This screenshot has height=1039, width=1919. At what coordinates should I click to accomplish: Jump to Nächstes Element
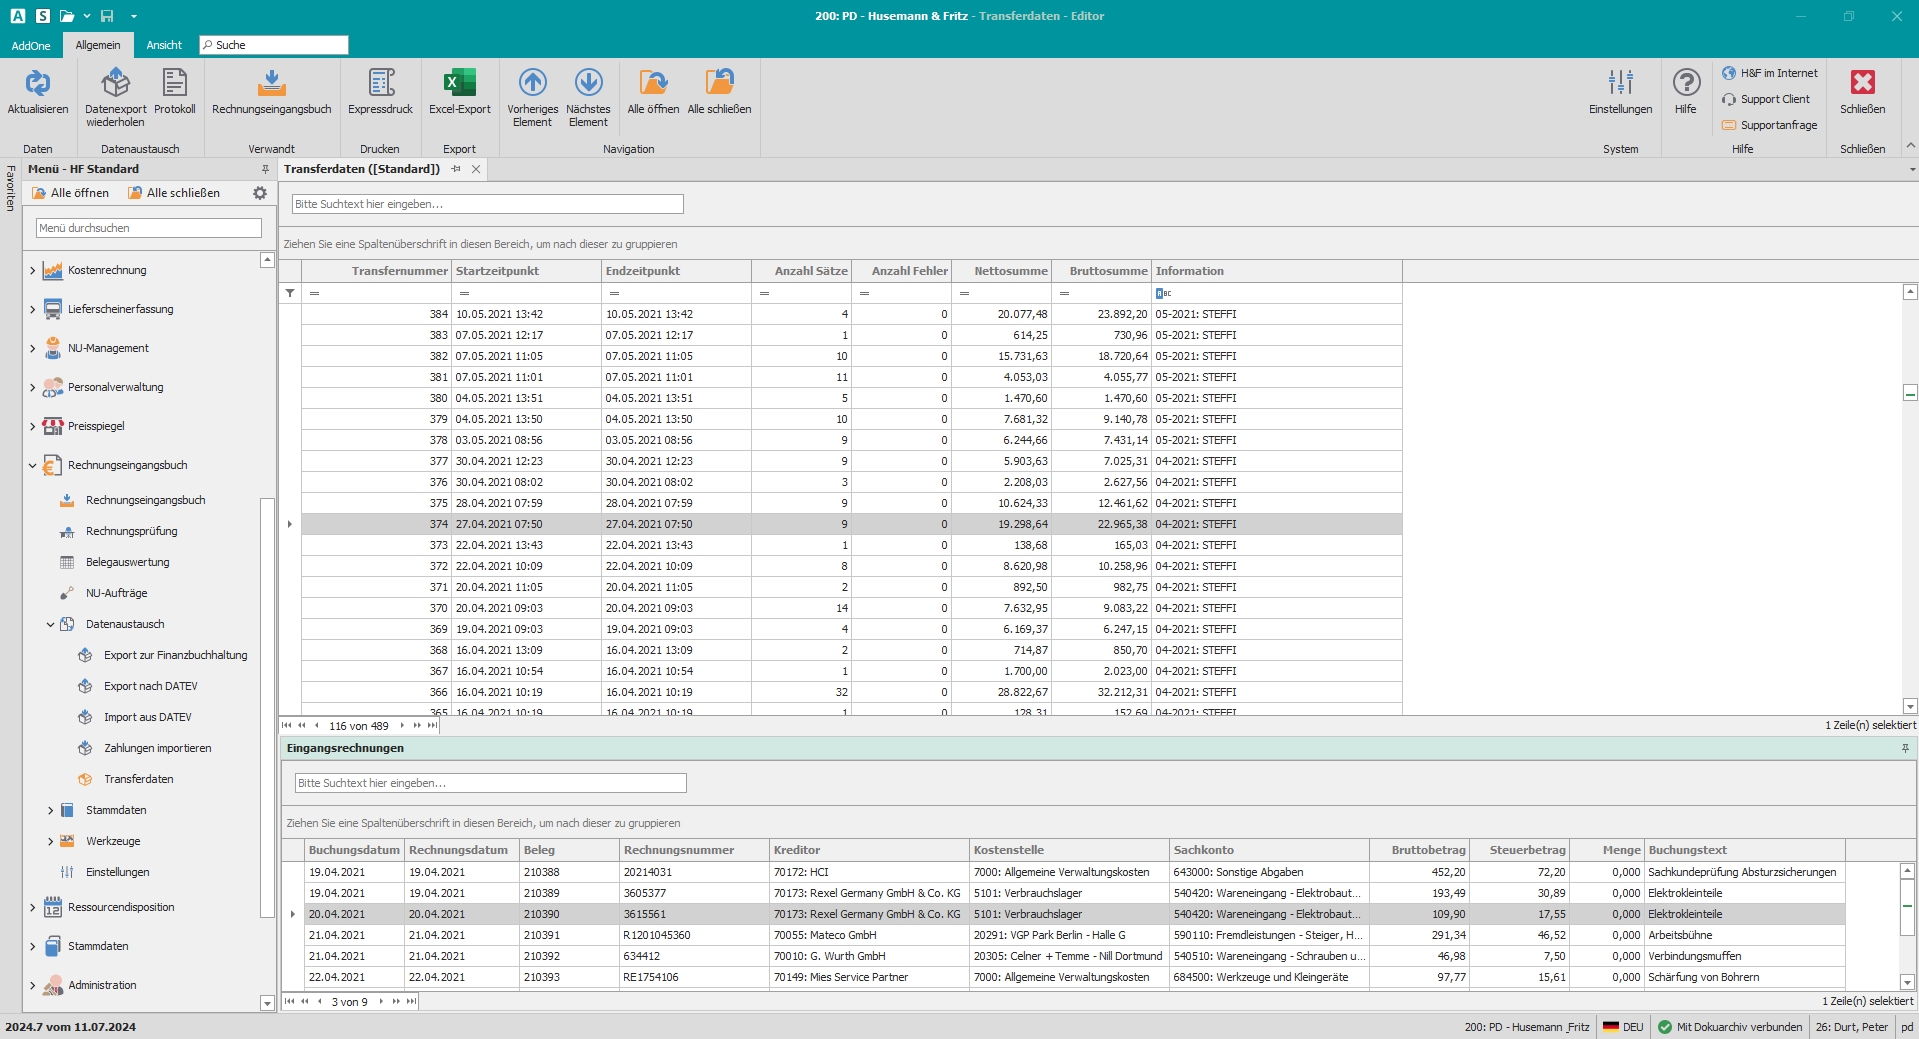(588, 84)
